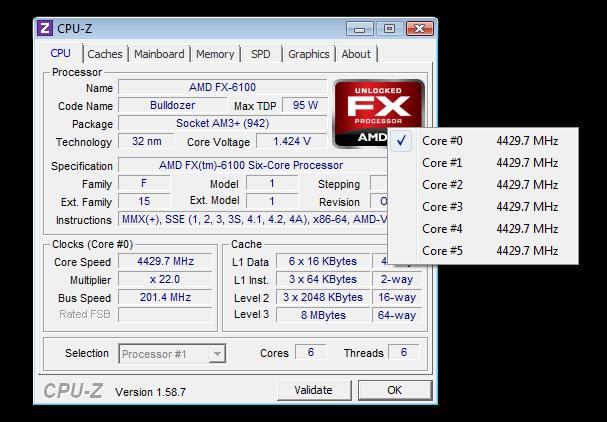Viewport: 607px width, 422px height.
Task: Expand the Processor #1 selection dropdown
Action: pyautogui.click(x=218, y=354)
